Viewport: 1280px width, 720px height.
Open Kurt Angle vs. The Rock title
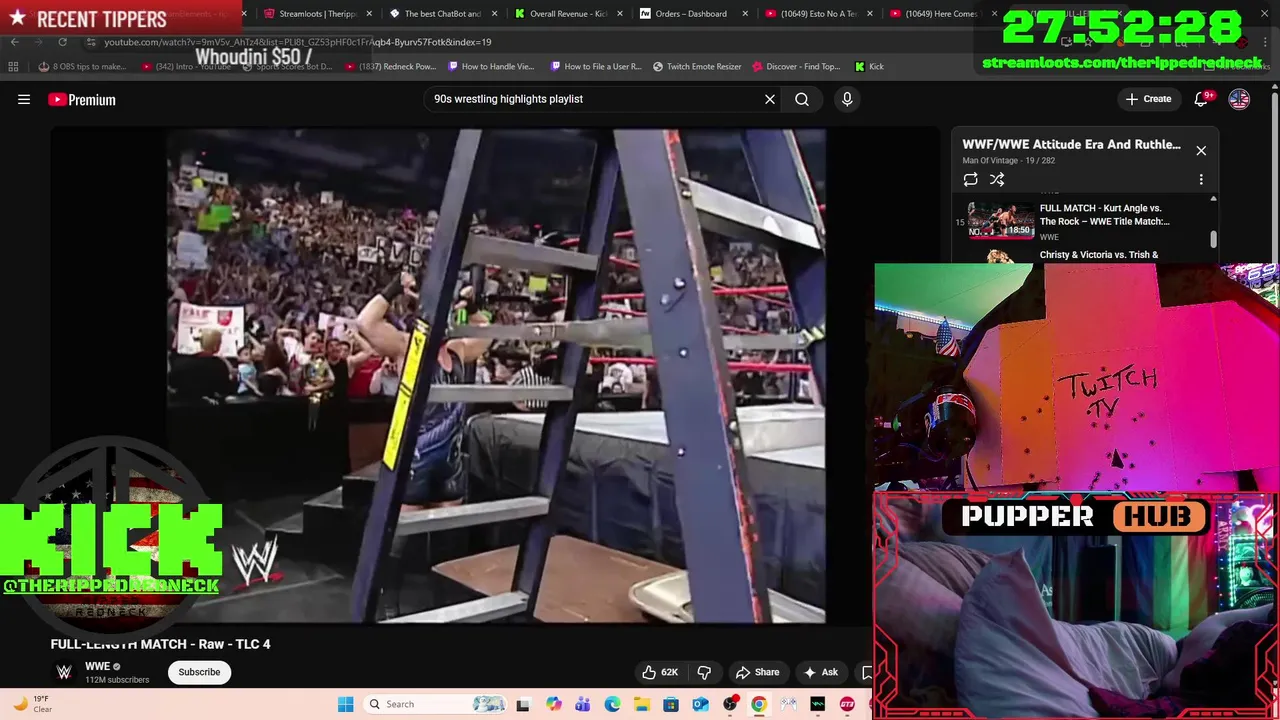(1104, 215)
